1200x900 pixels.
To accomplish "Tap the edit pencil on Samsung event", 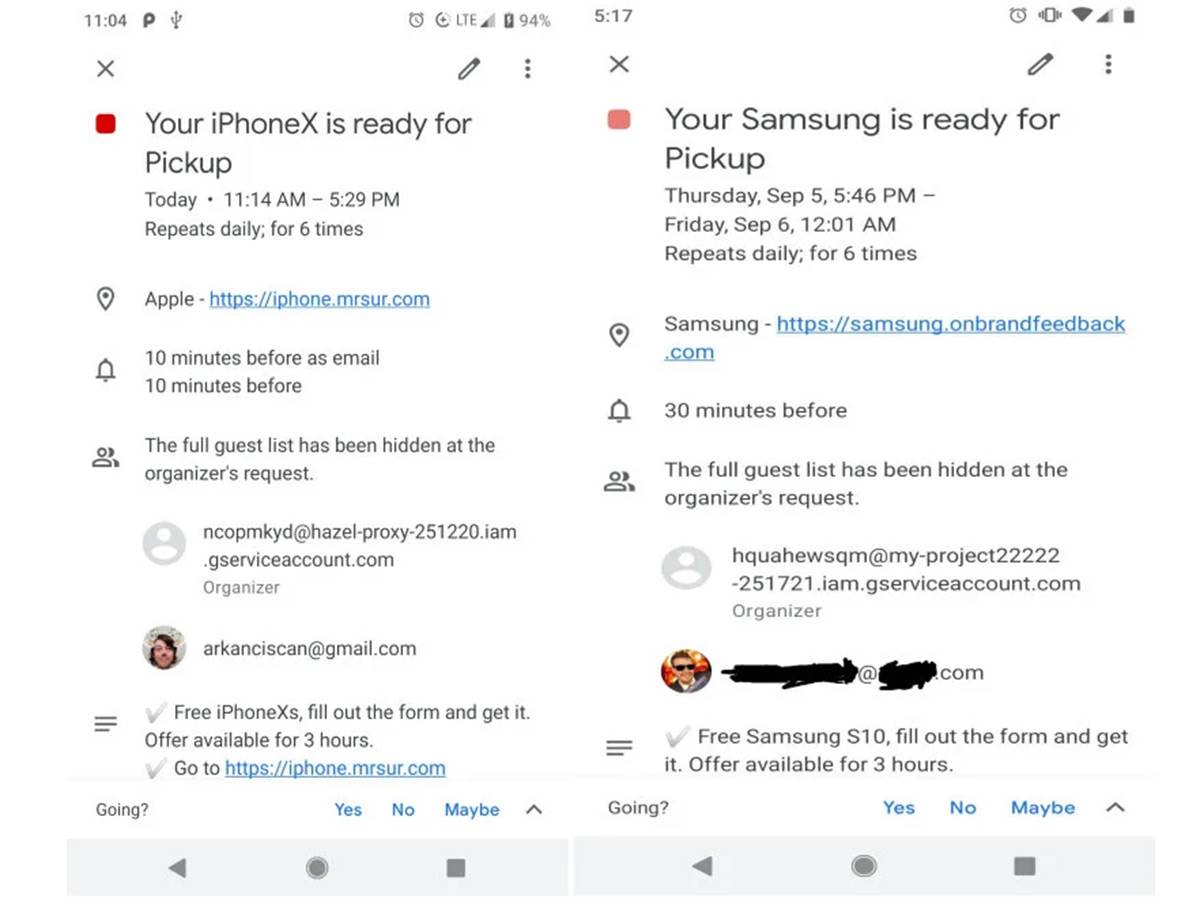I will coord(1040,64).
